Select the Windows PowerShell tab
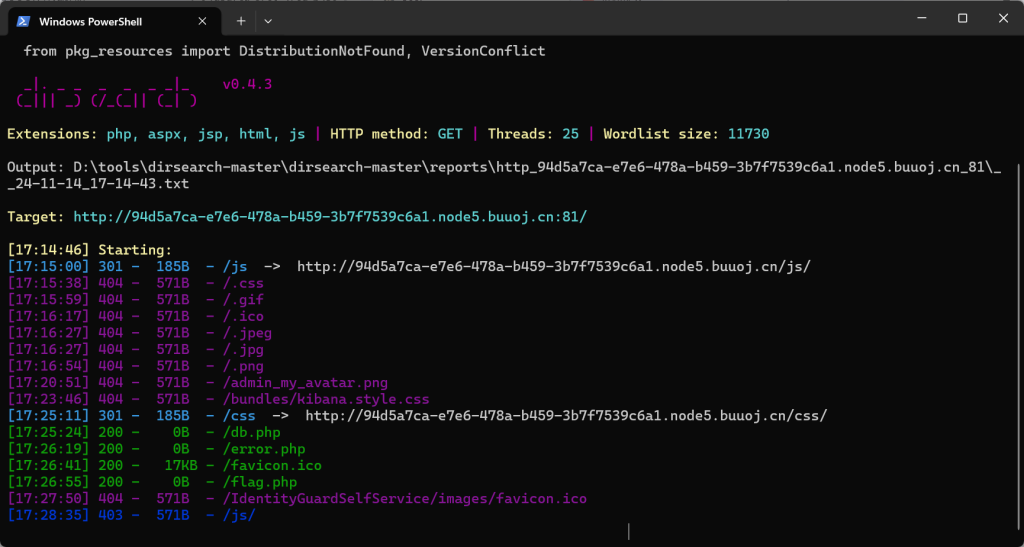The image size is (1024, 547). coord(112,21)
